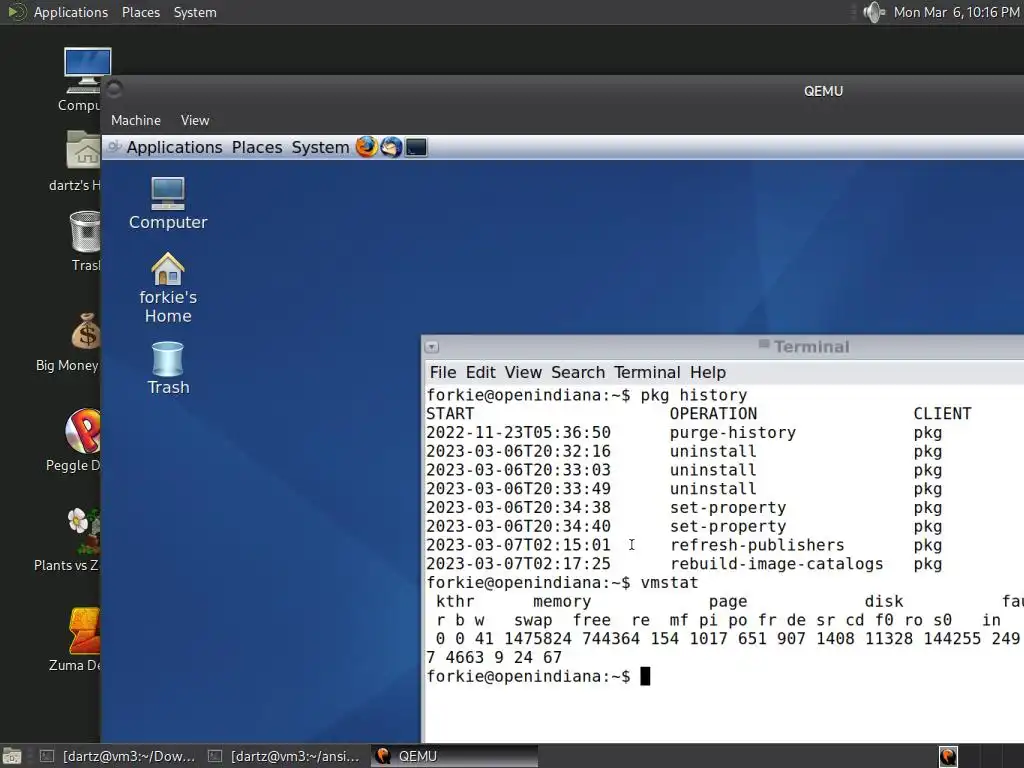
Task: Click the 2023-03-06T20:32:16 timestamp
Action: click(x=519, y=451)
